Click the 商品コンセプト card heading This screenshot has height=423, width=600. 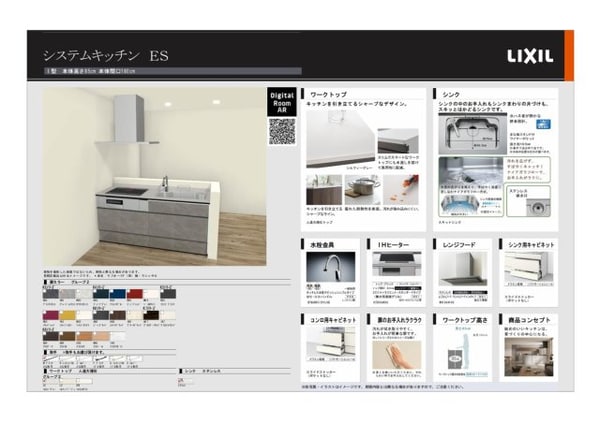click(529, 320)
